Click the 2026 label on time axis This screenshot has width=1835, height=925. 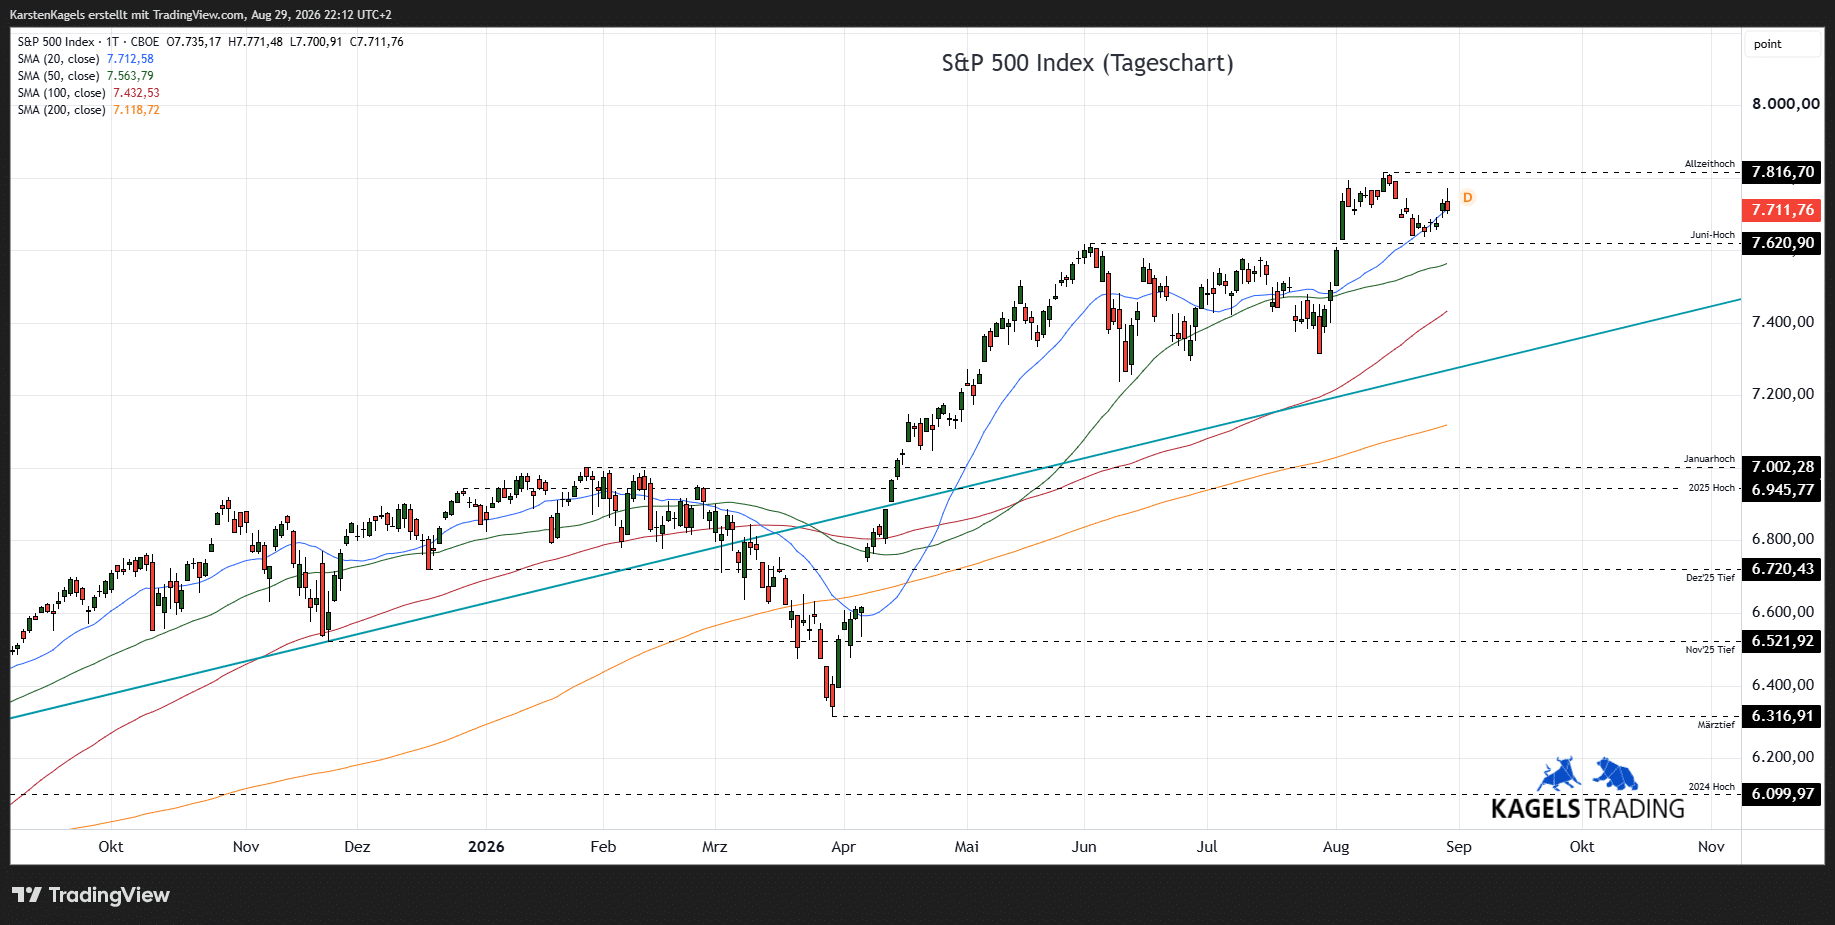coord(486,847)
